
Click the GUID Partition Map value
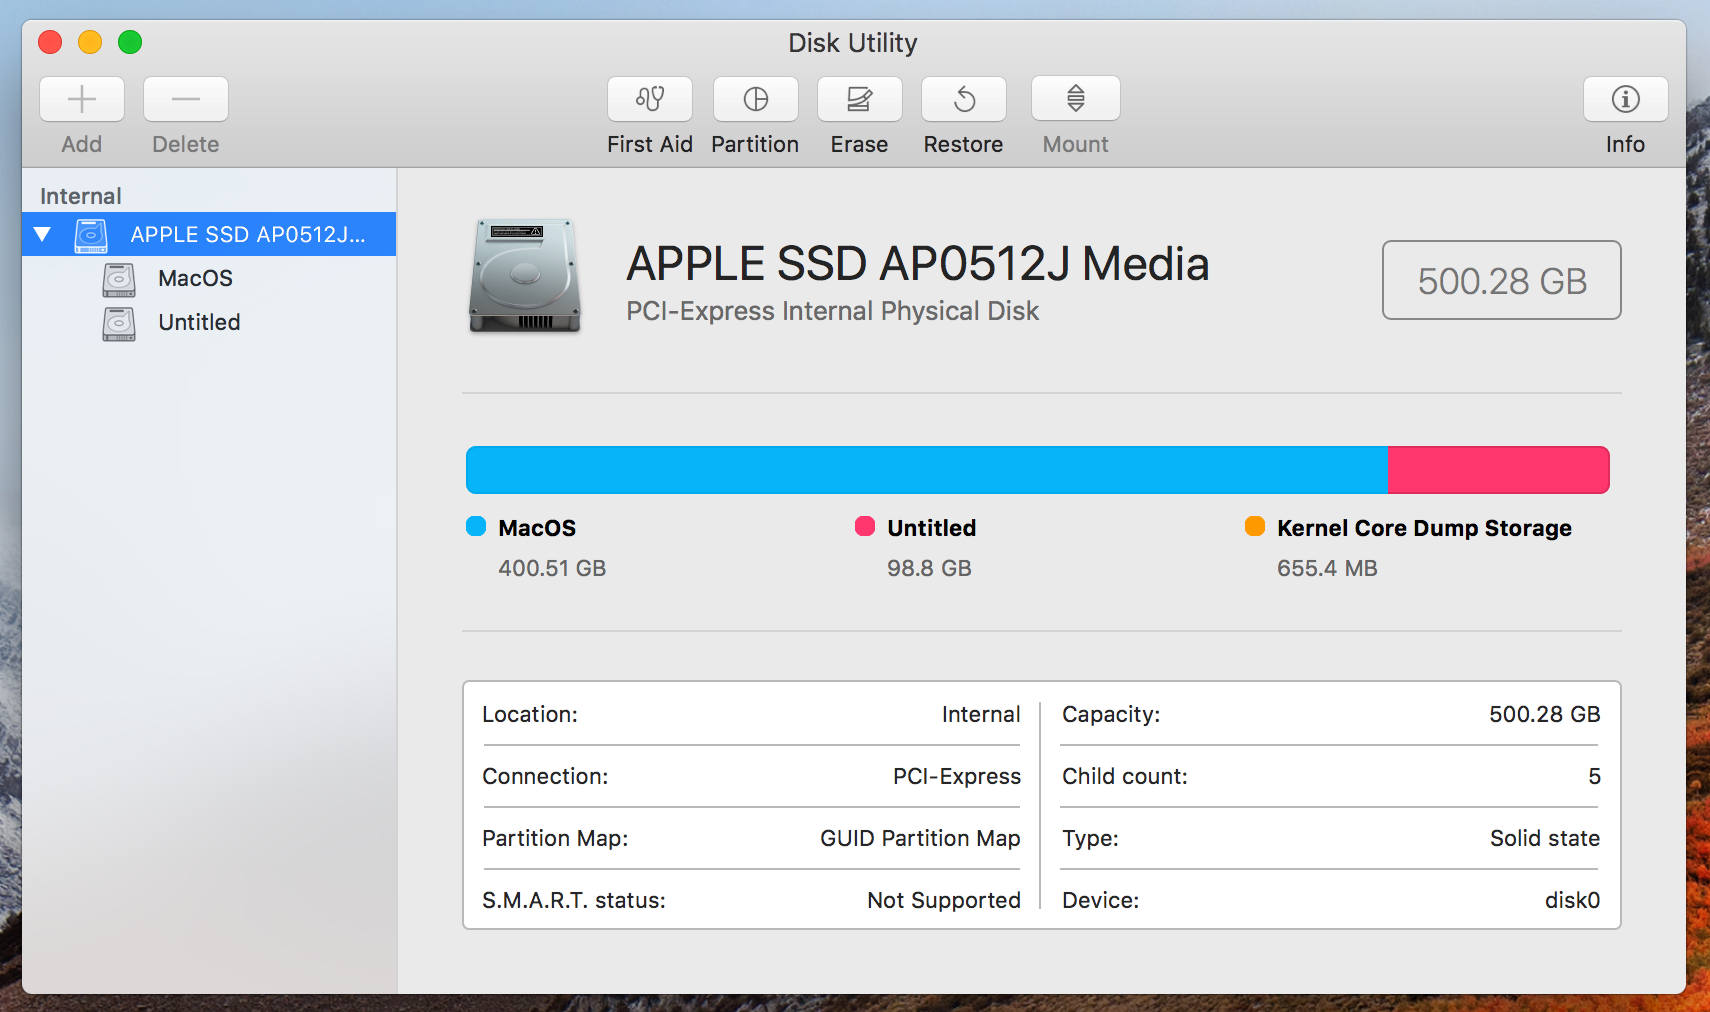(920, 838)
